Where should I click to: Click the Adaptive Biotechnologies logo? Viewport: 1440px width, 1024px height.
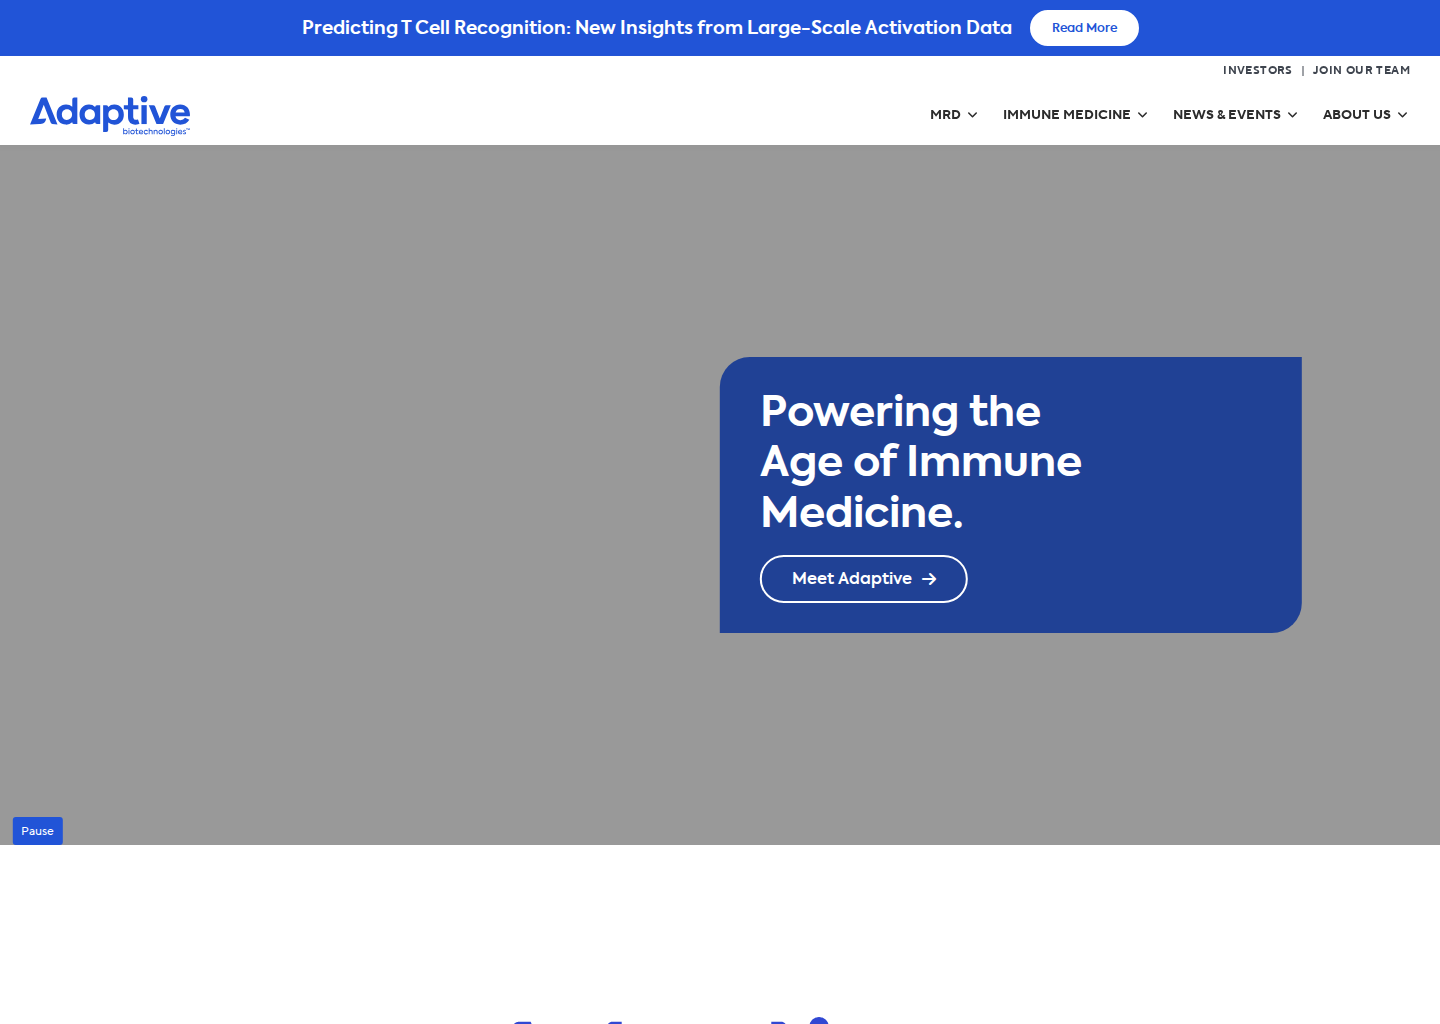110,115
